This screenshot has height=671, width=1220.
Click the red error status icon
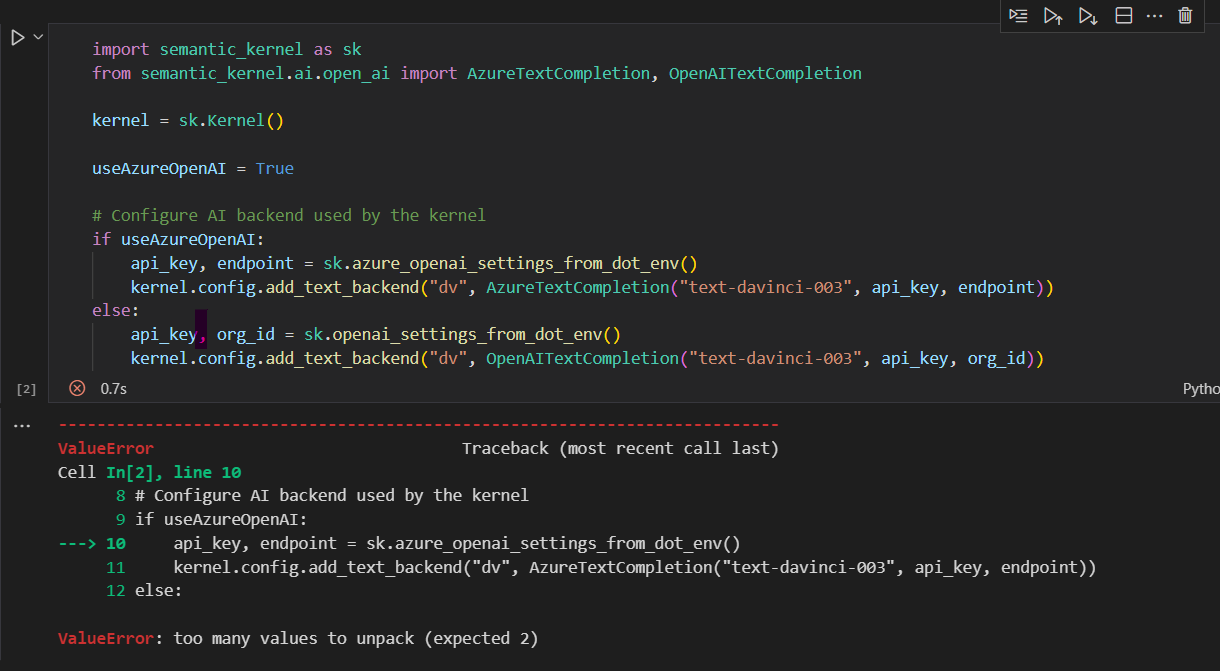(x=77, y=388)
